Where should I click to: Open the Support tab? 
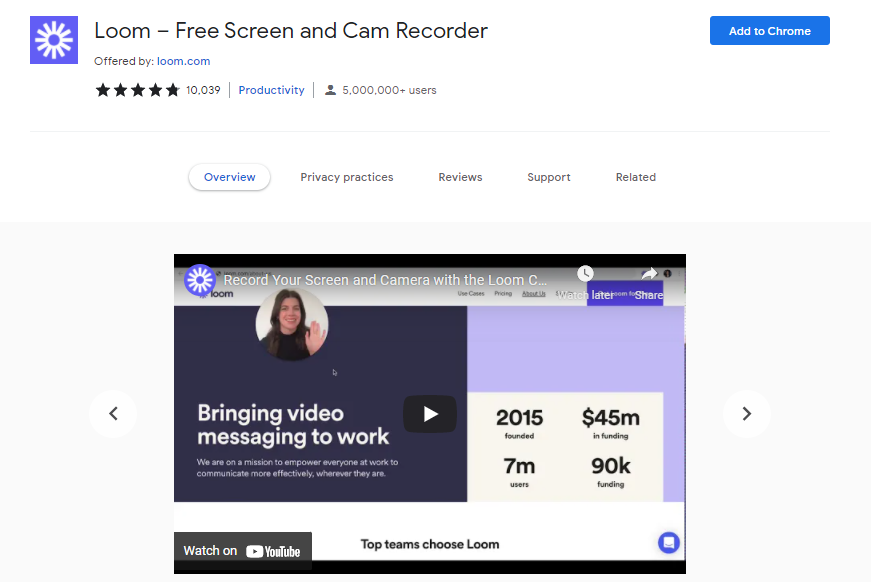549,177
